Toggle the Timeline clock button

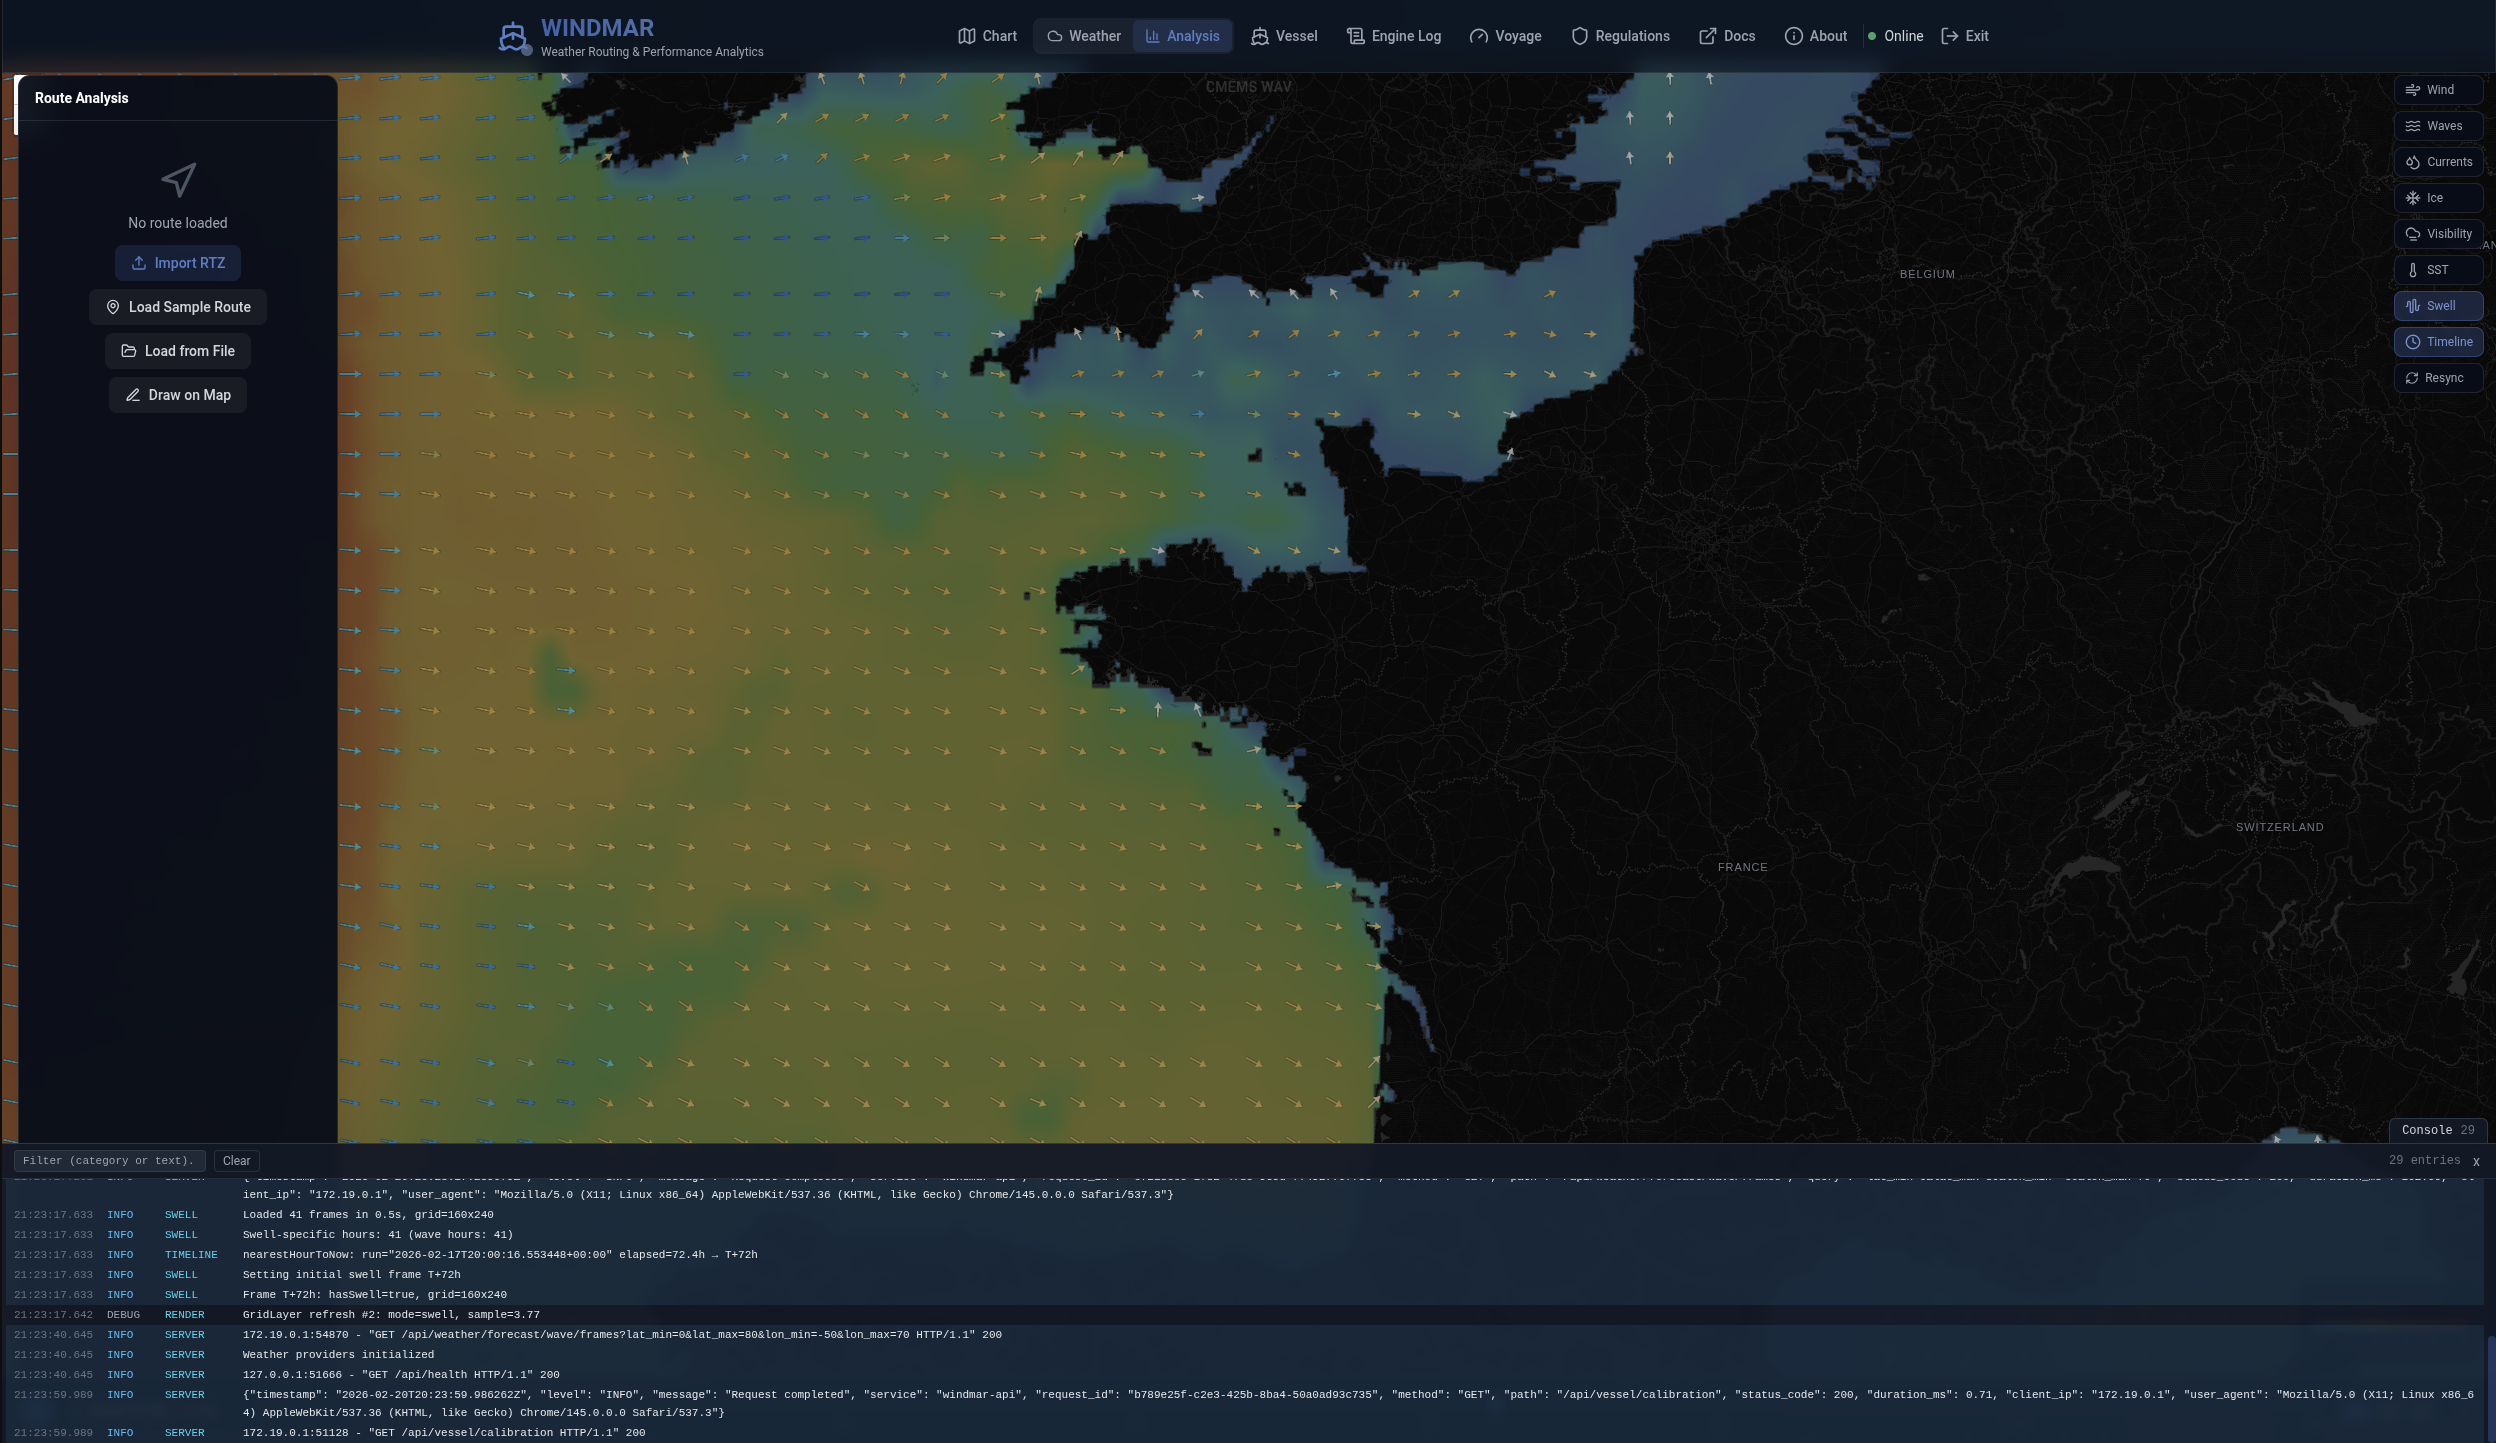pos(2438,342)
